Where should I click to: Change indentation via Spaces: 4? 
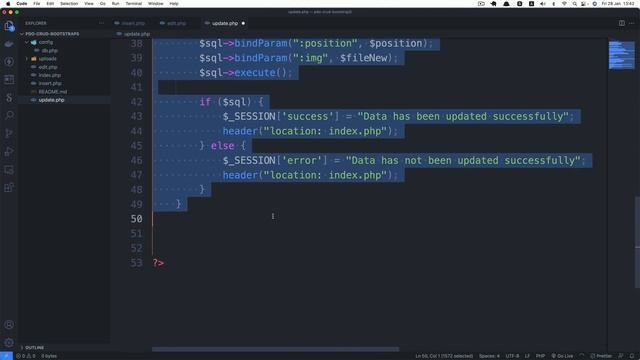pyautogui.click(x=489, y=356)
